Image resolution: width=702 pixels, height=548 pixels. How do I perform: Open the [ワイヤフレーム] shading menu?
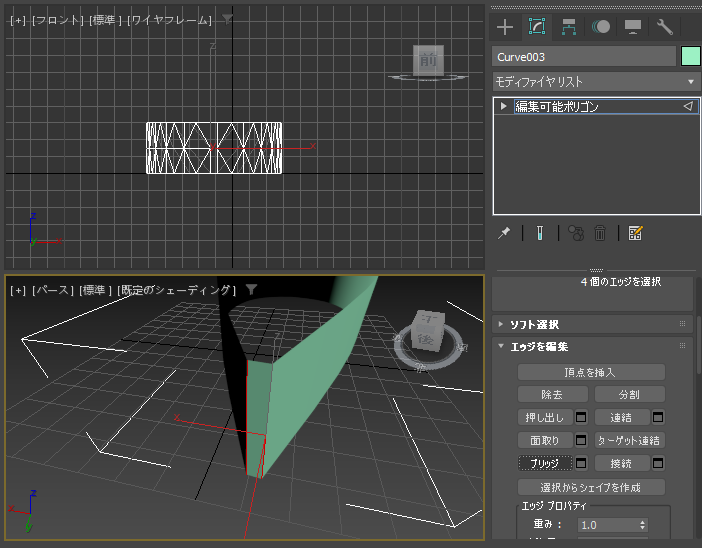(169, 20)
